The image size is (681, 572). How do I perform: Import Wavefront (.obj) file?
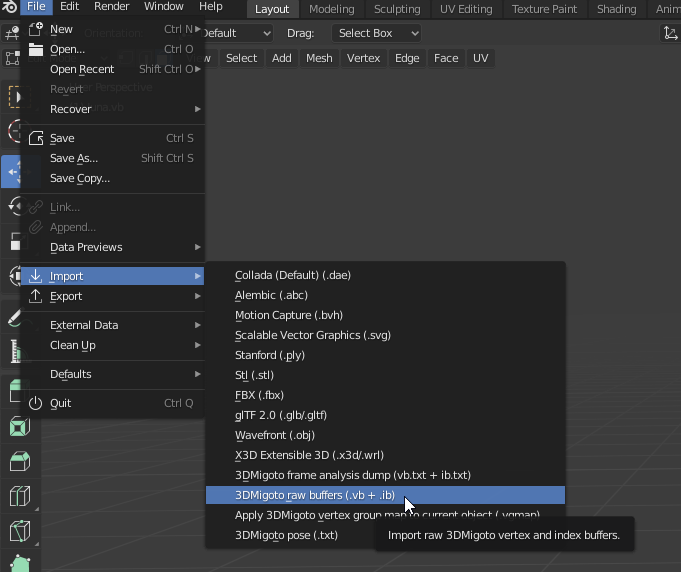coord(385,435)
